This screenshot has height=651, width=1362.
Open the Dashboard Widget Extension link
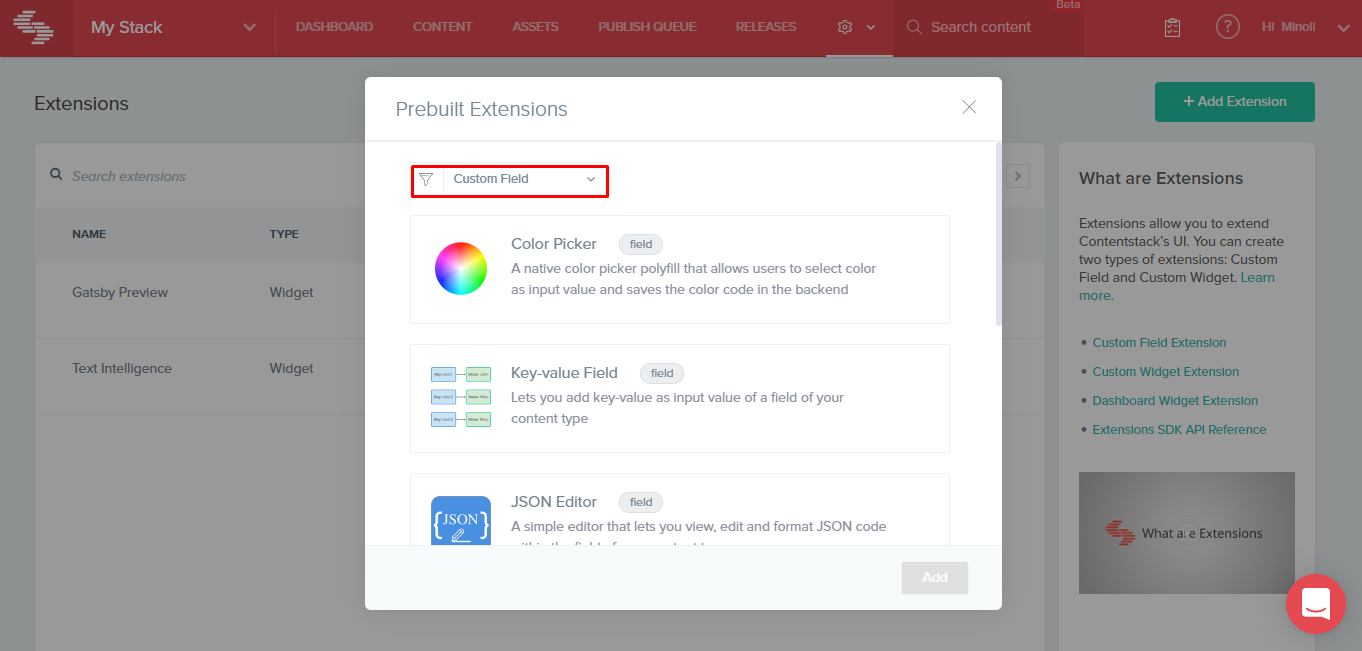(1175, 401)
